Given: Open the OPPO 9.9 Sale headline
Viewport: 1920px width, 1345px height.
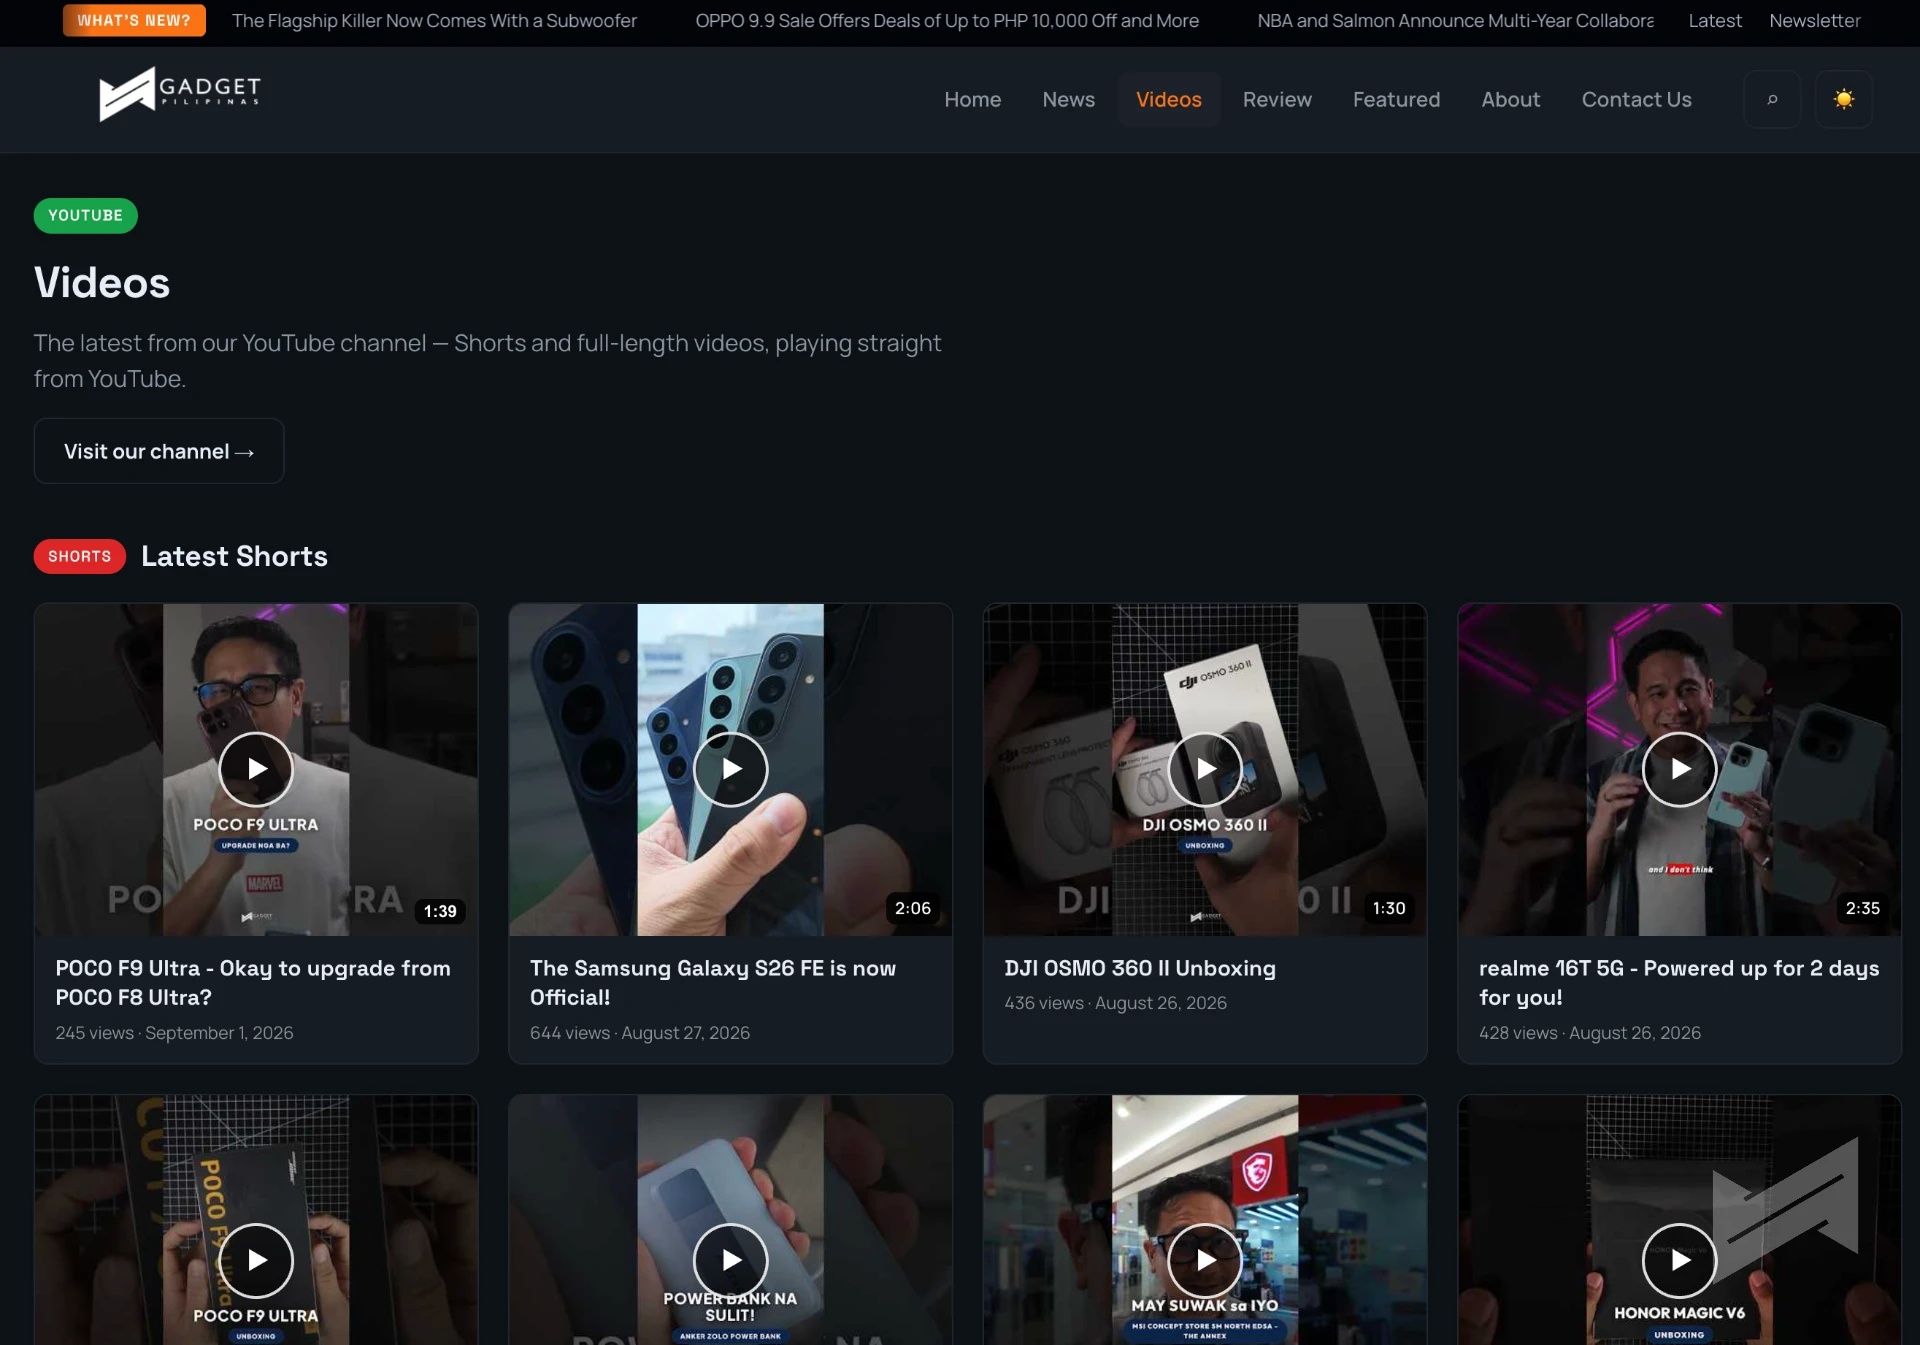Looking at the screenshot, I should pyautogui.click(x=947, y=20).
